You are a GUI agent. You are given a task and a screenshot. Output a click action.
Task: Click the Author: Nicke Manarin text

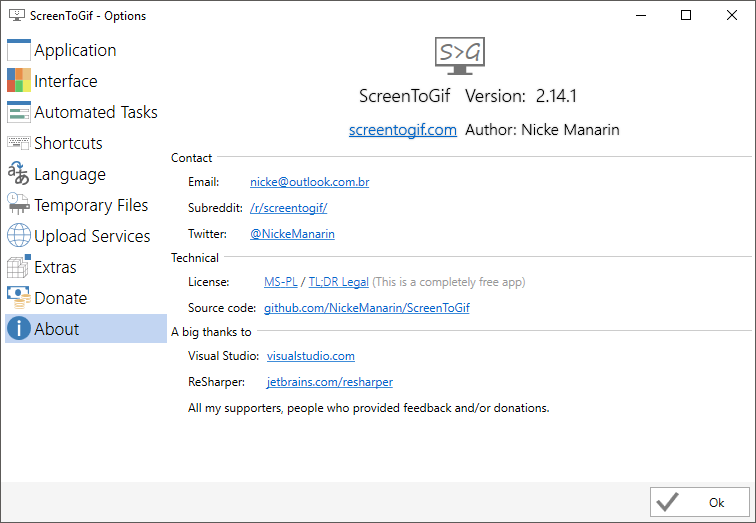(542, 130)
